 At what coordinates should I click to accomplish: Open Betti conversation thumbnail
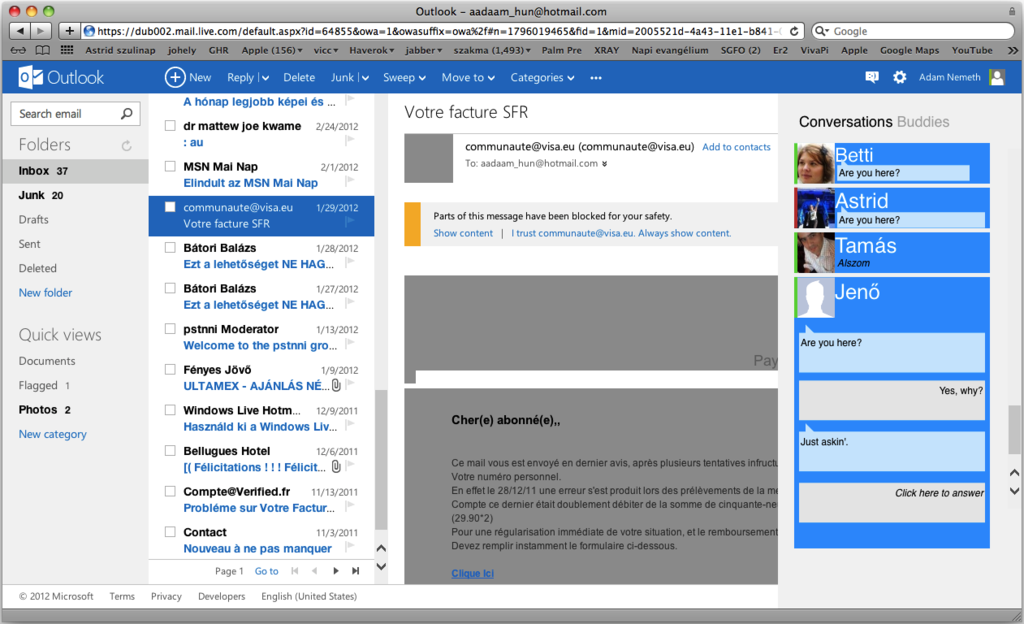[815, 163]
